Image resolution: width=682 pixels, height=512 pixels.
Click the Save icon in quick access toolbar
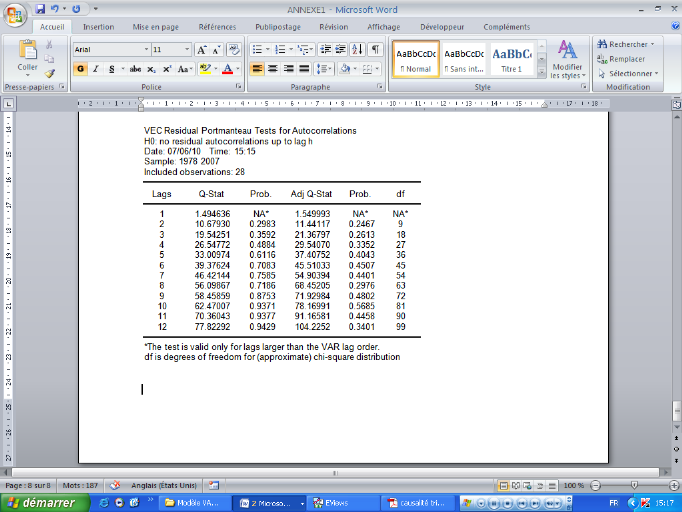(39, 8)
